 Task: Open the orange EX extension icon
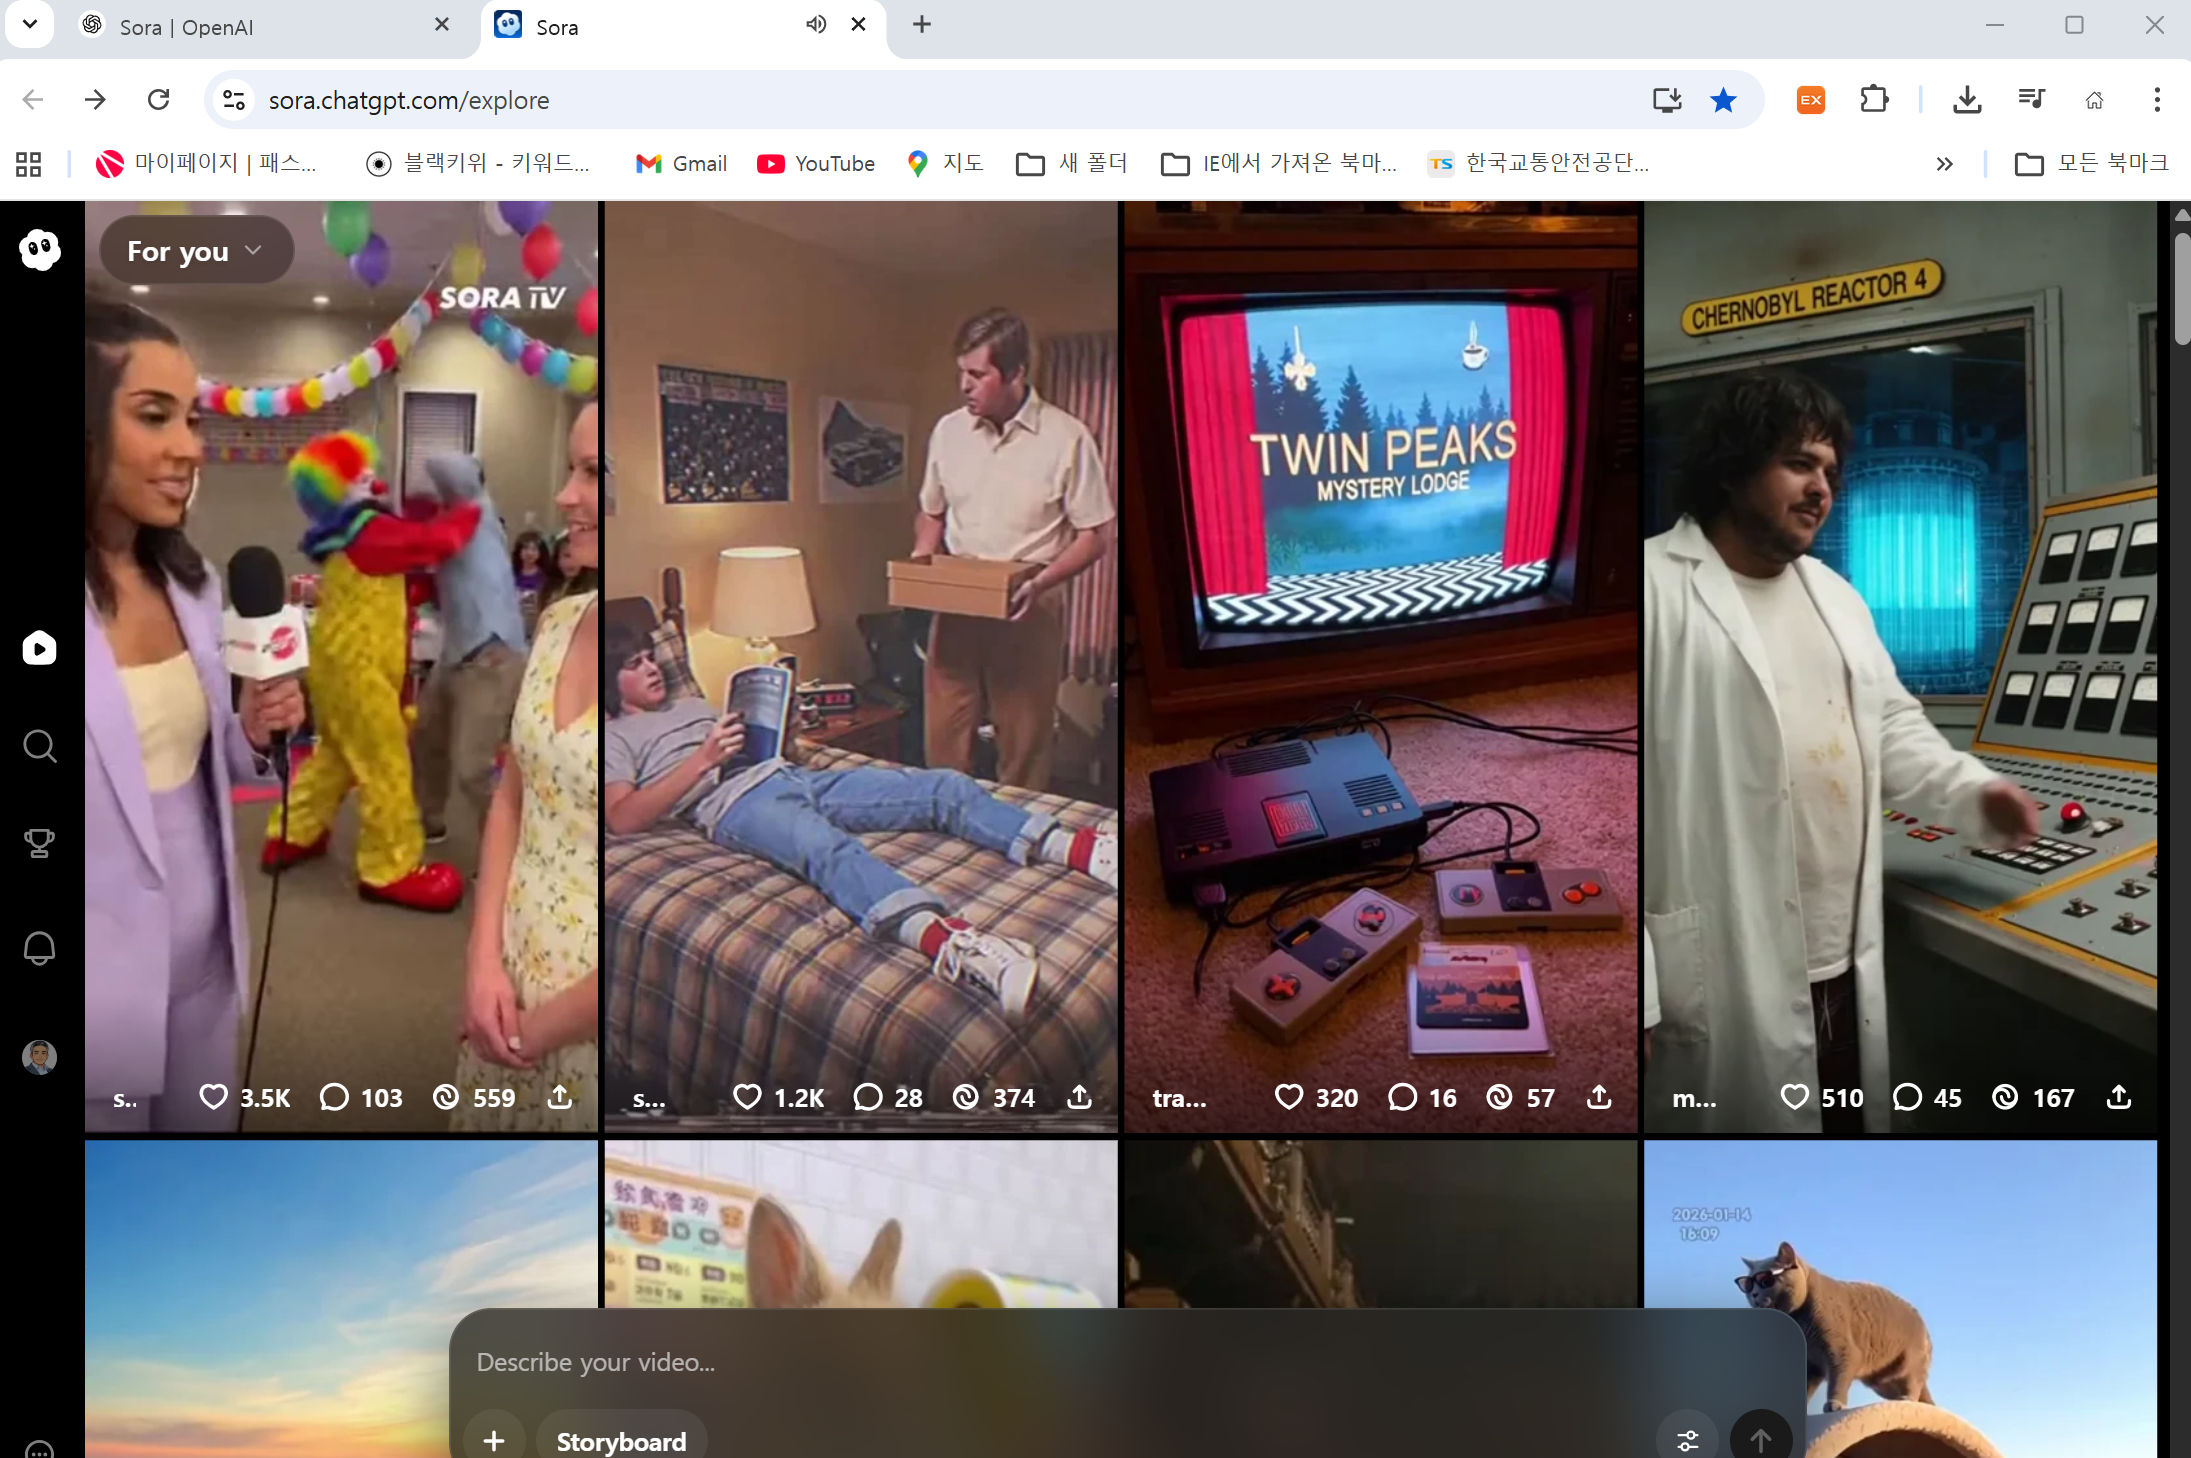click(x=1811, y=100)
